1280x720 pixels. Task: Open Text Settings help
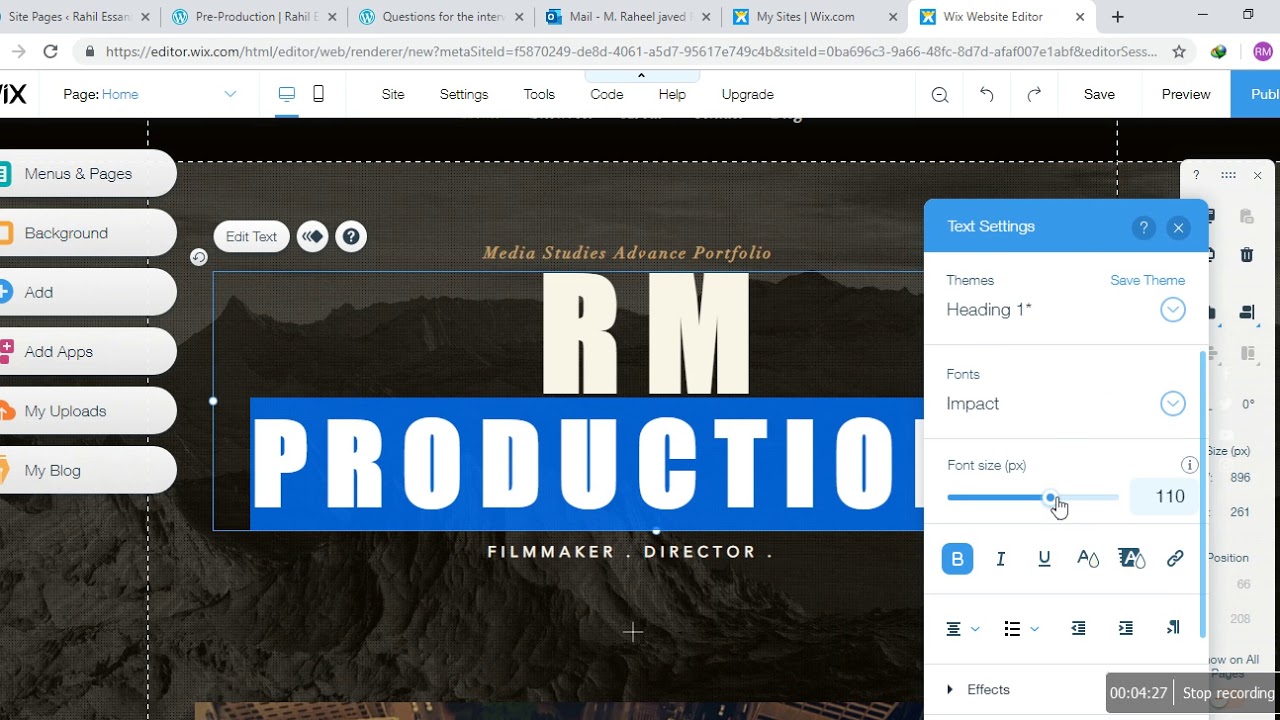[1144, 228]
